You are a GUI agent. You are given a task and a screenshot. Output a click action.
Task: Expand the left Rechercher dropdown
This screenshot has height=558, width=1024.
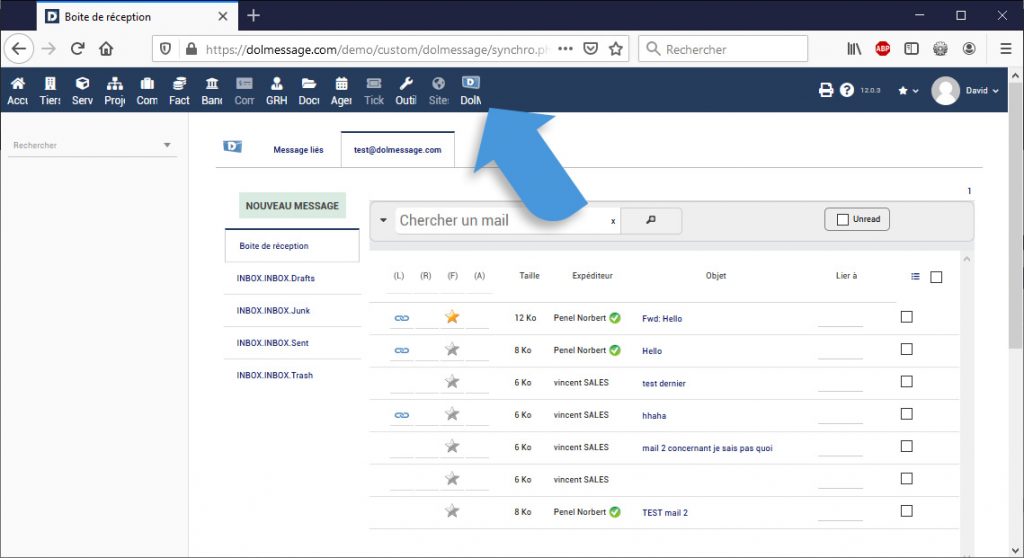[167, 146]
